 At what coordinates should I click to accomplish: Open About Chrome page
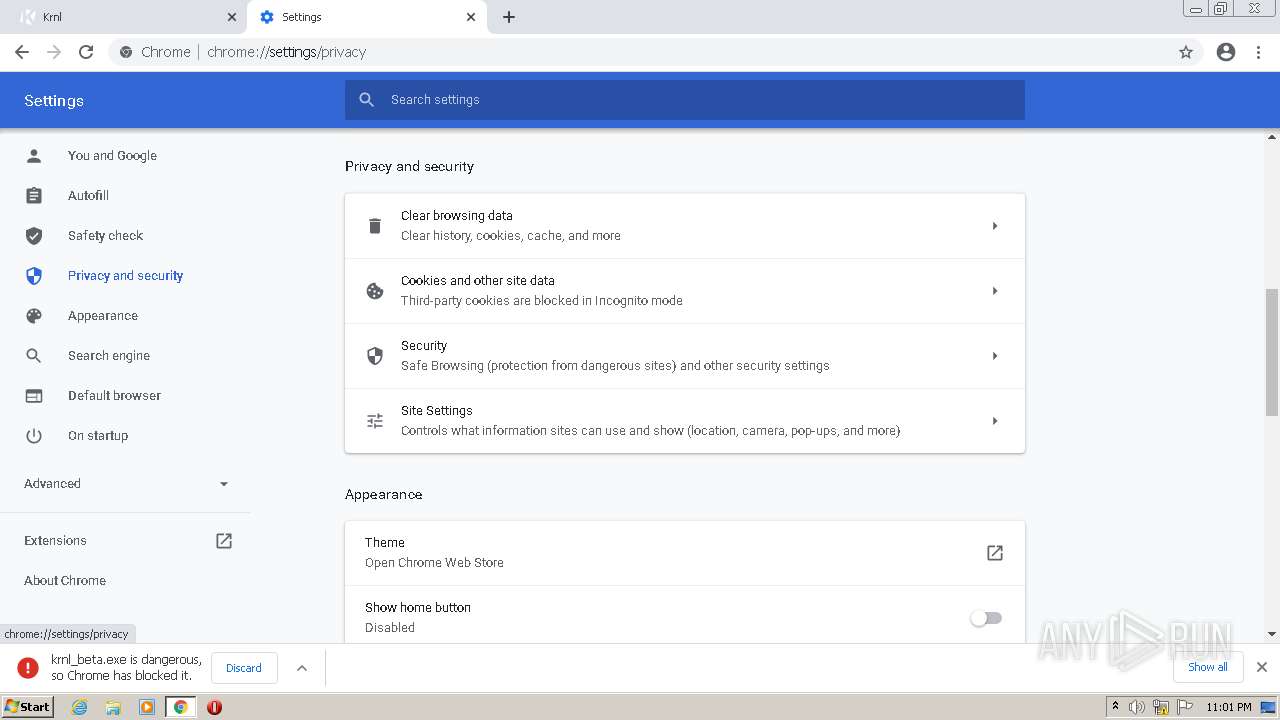tap(65, 580)
